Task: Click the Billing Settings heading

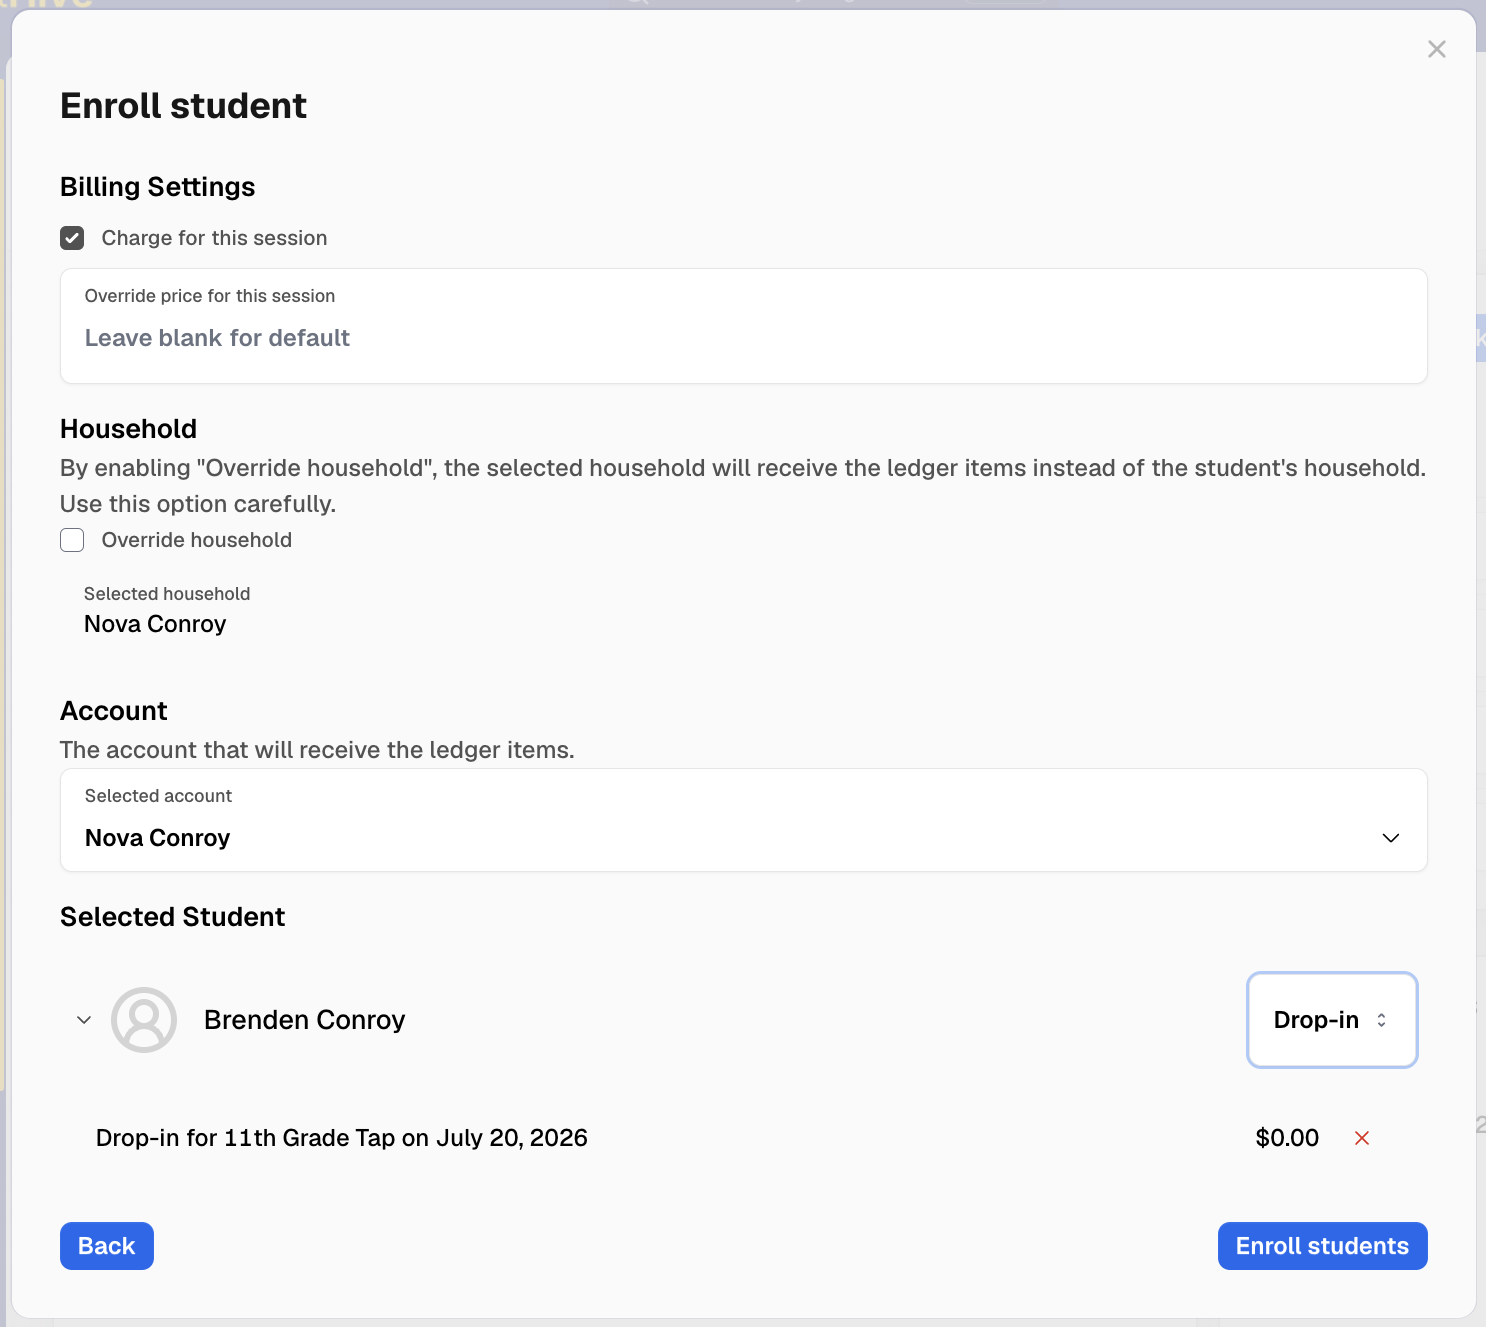Action: coord(158,187)
